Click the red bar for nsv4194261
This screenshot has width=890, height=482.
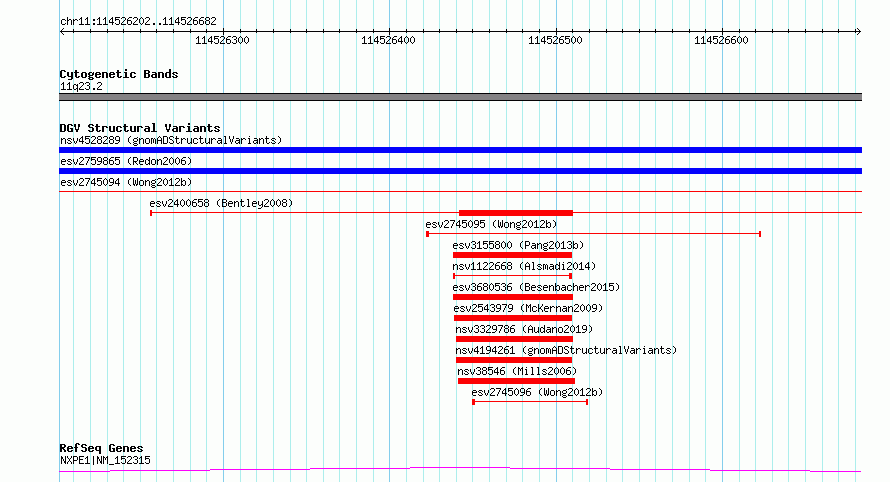coord(514,360)
